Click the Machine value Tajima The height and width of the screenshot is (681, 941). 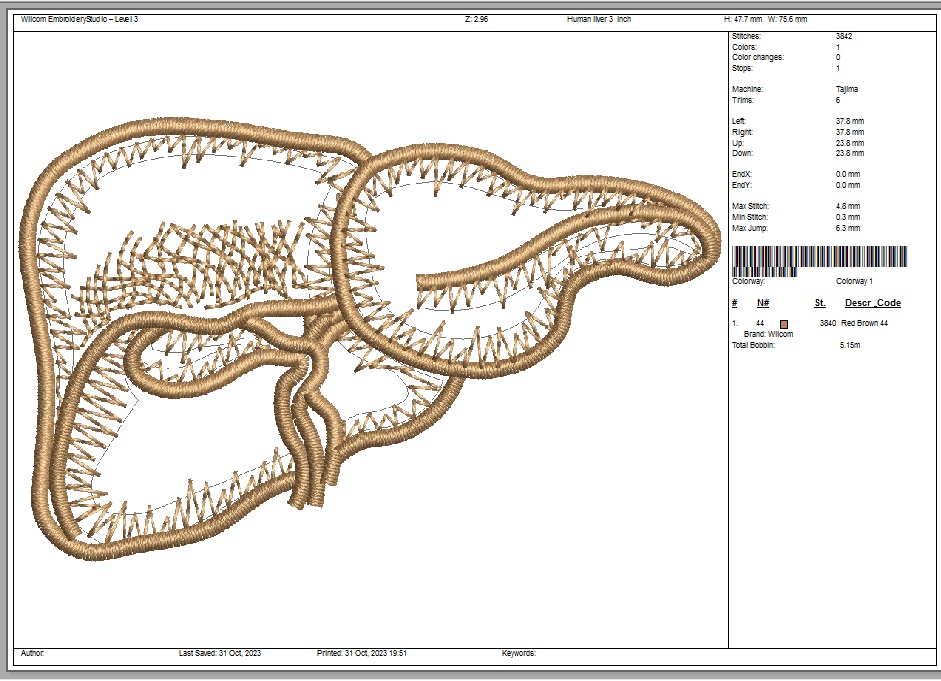847,90
